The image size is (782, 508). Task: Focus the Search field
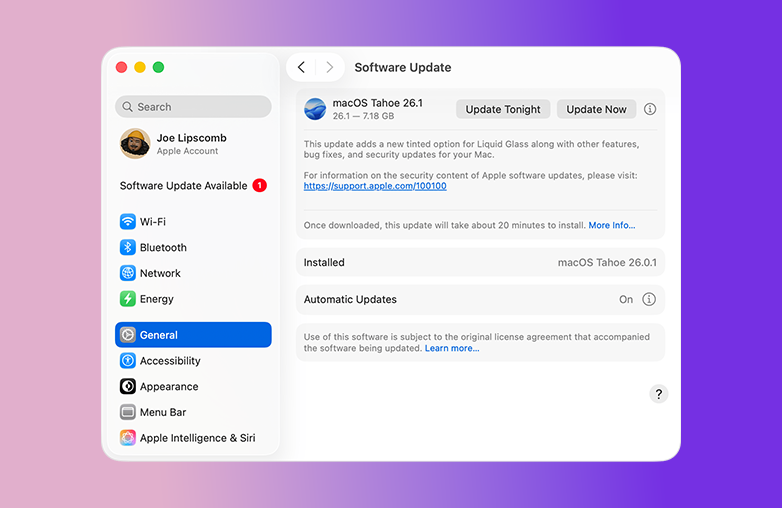[x=194, y=107]
